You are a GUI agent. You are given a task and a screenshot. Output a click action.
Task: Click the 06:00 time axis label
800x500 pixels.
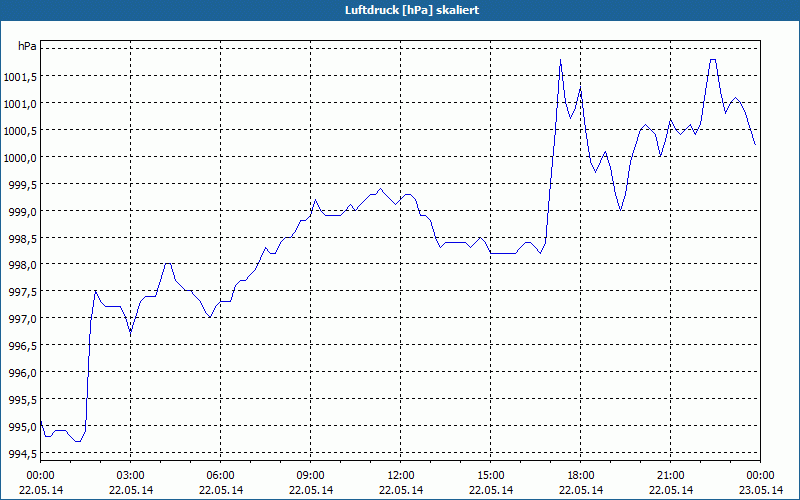pyautogui.click(x=221, y=476)
